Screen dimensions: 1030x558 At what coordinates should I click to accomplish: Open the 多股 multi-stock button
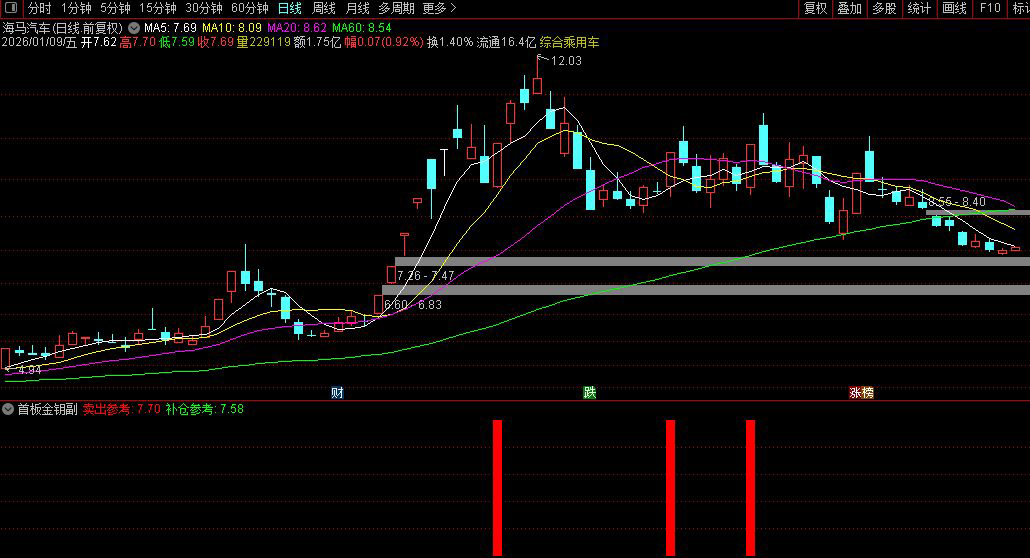pyautogui.click(x=884, y=9)
